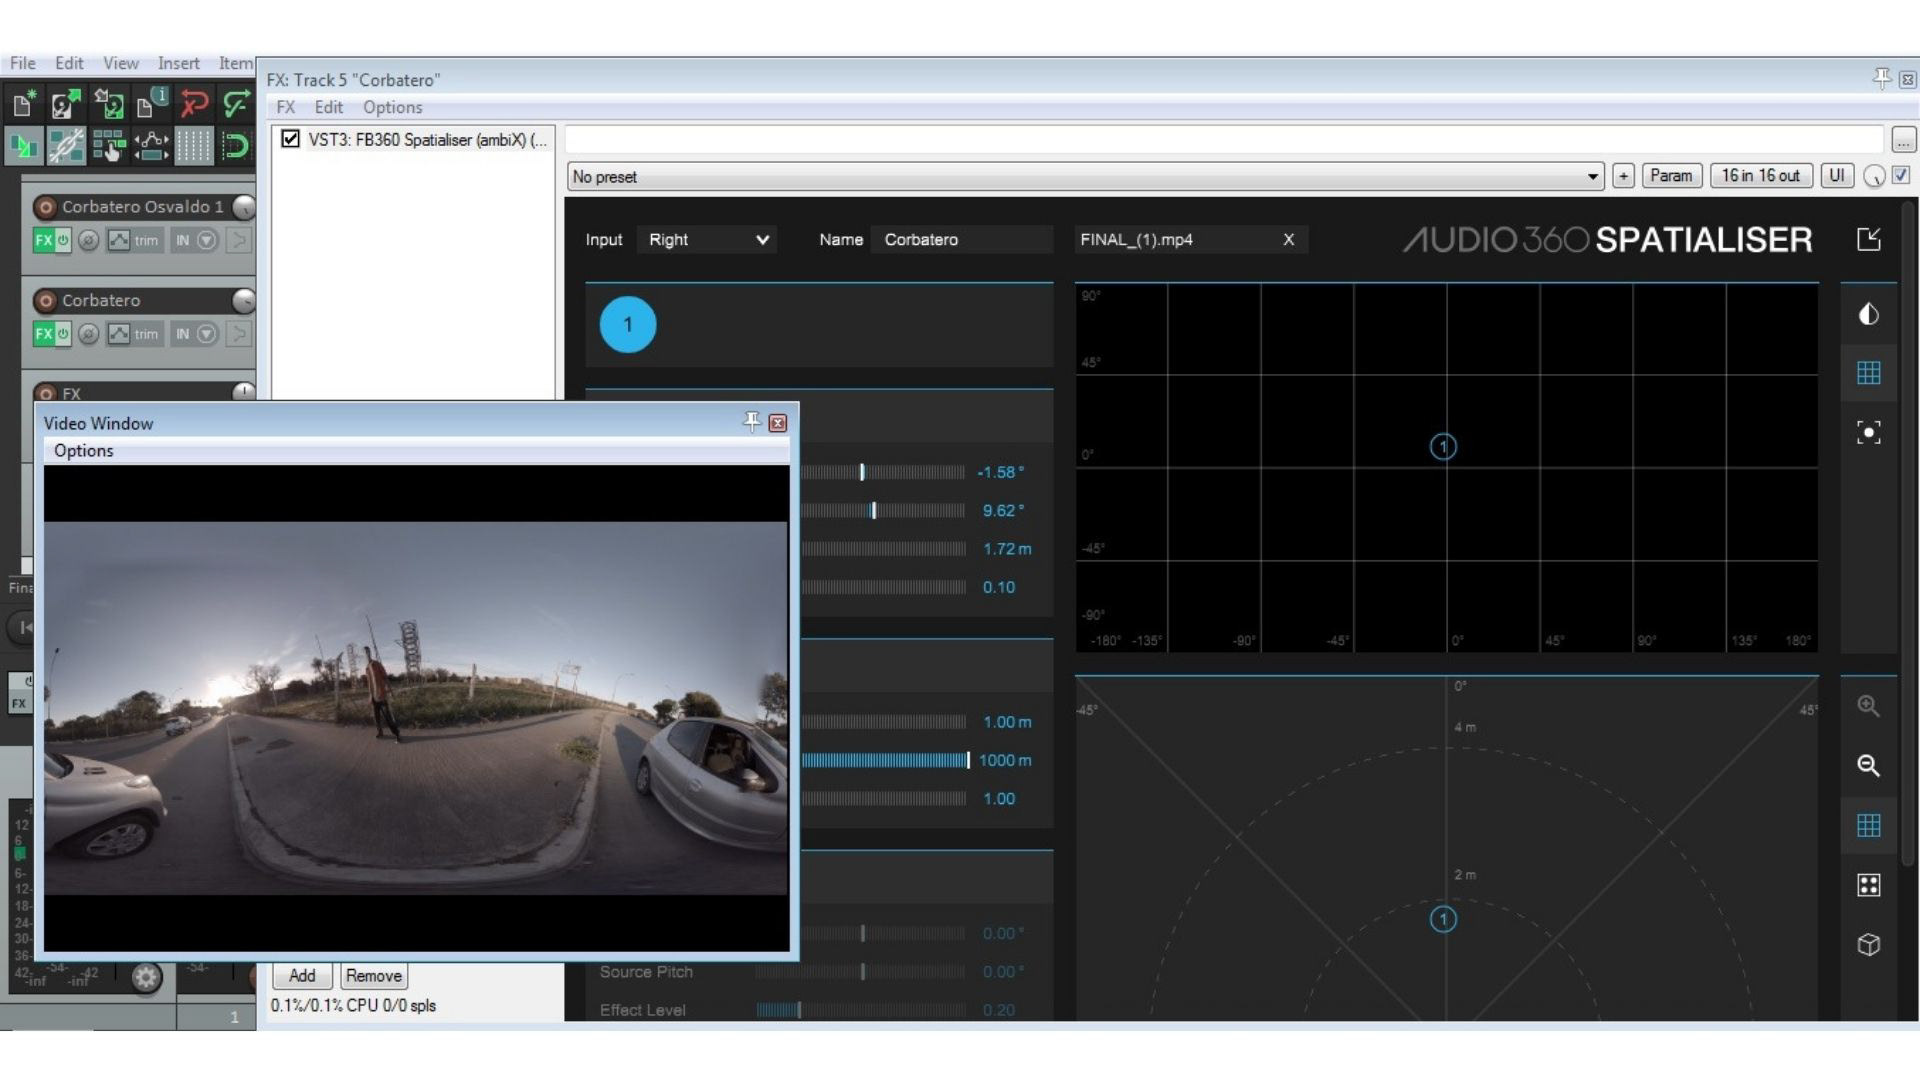The image size is (1920, 1080).
Task: Uncheck the FB360 Spatialiser plugin checkbox
Action: [x=290, y=139]
